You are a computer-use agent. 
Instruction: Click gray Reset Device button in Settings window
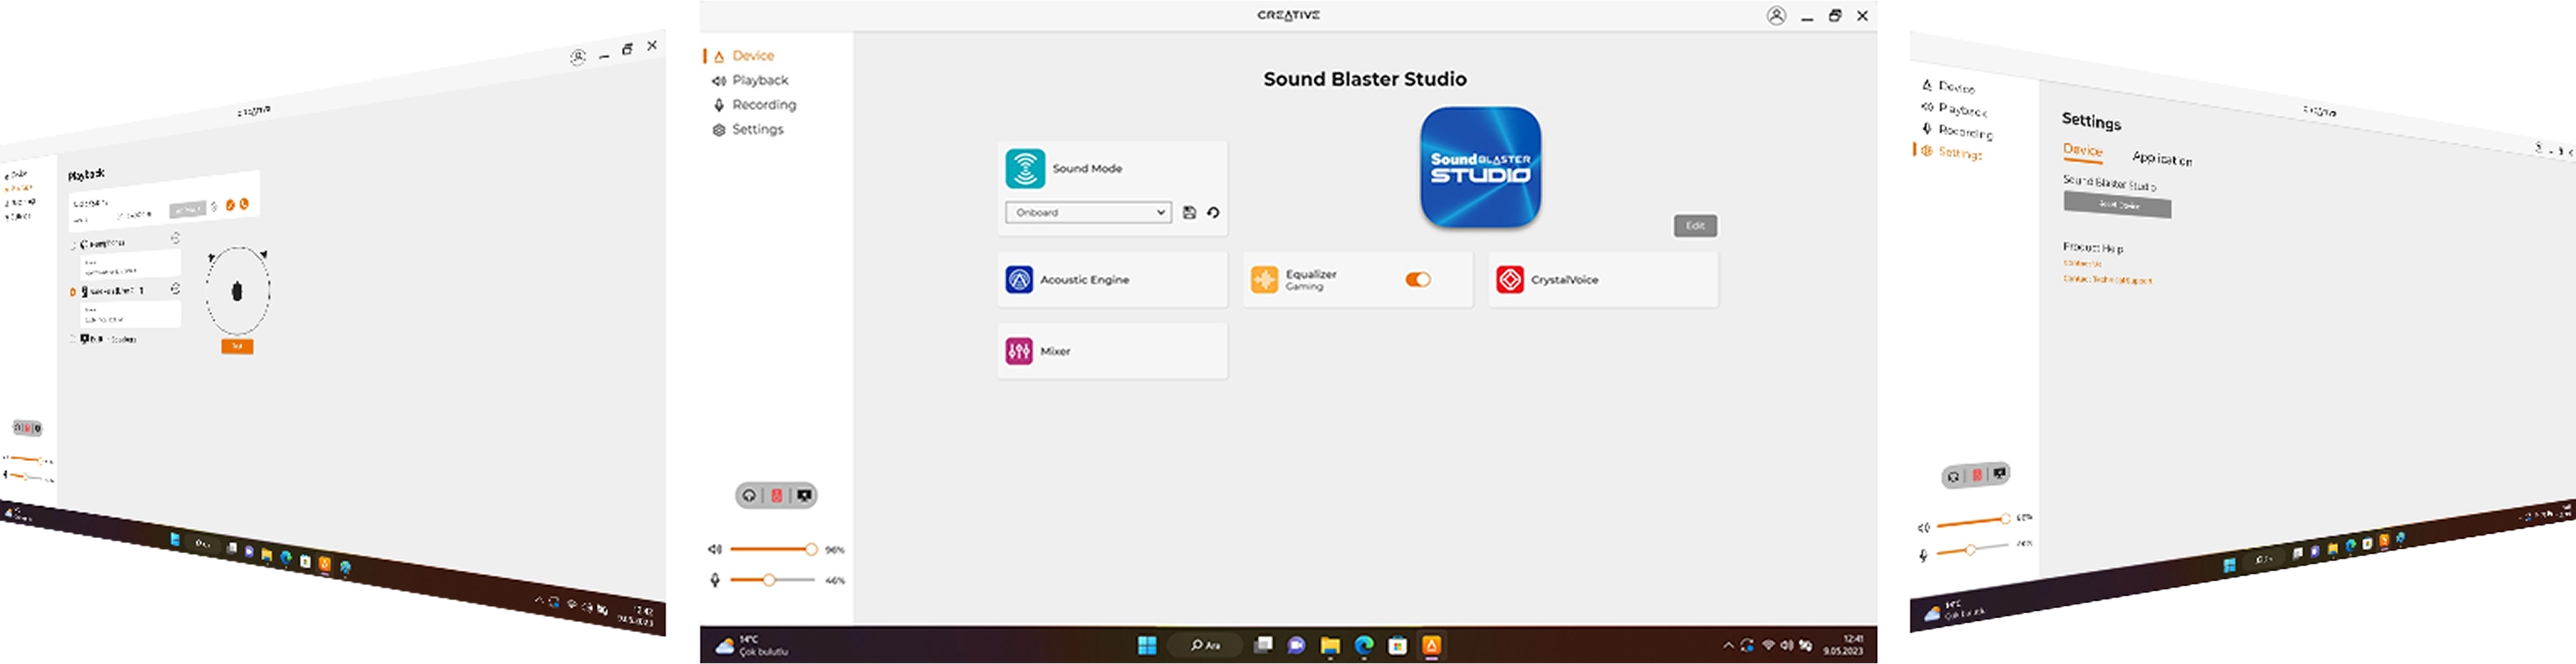point(2117,205)
